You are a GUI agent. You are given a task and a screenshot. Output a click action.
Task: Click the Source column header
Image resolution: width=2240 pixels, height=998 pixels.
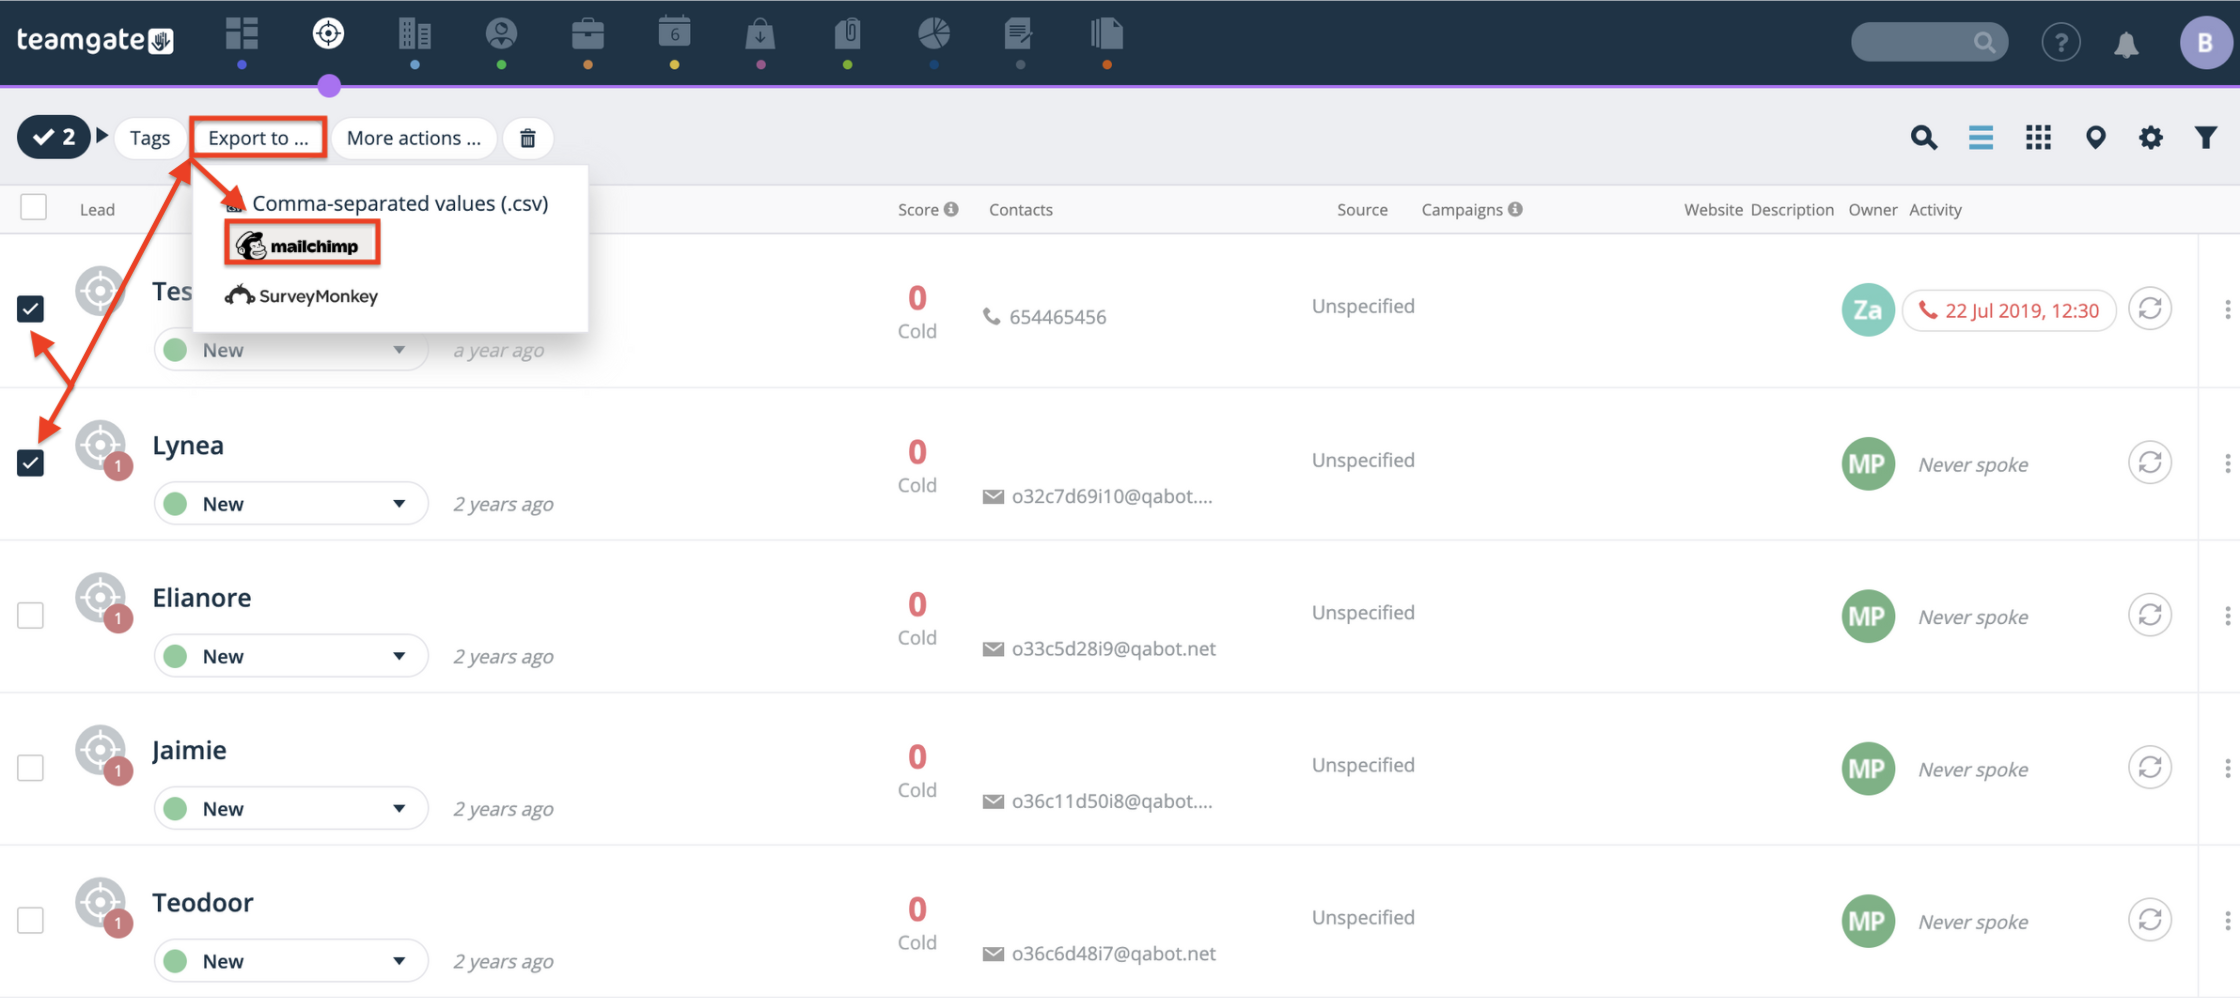pyautogui.click(x=1362, y=210)
